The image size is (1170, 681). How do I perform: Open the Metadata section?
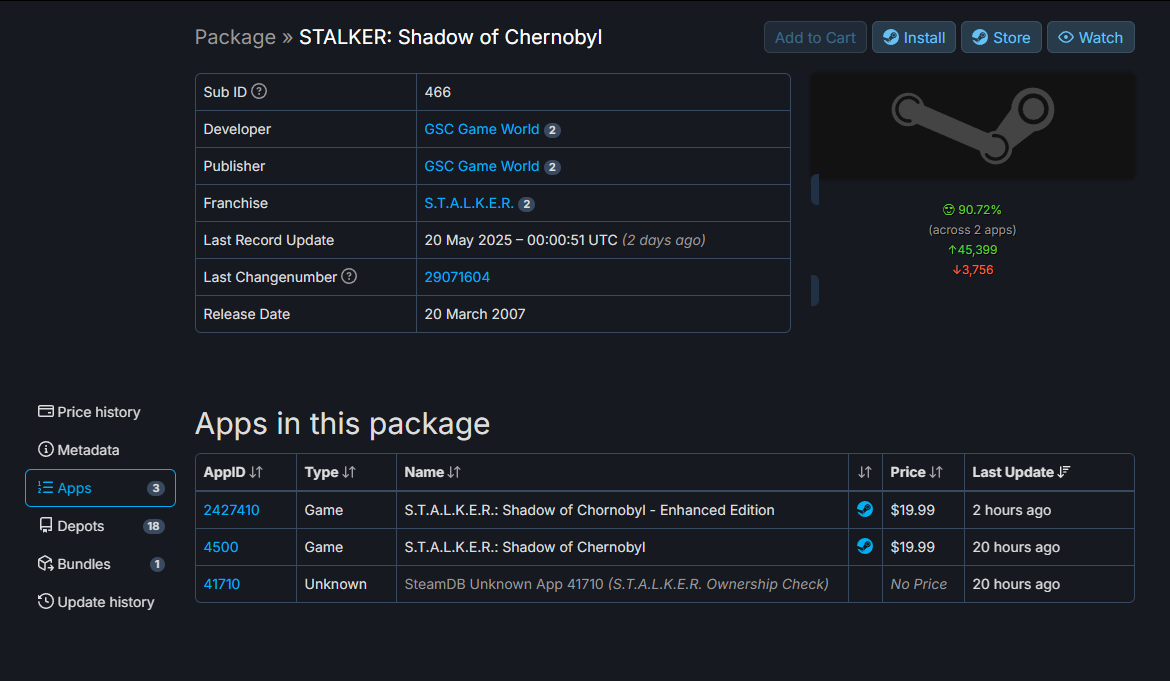pyautogui.click(x=79, y=450)
